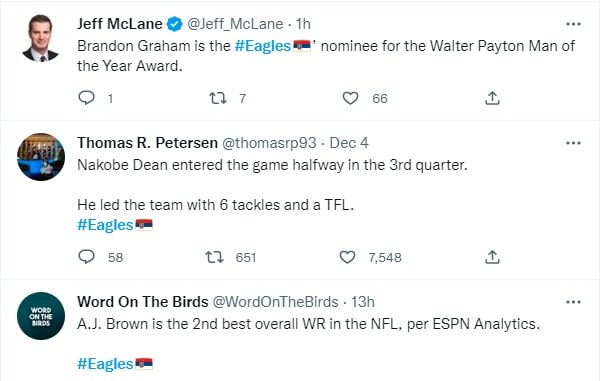Screen dimensions: 601x381
Task: Reply to Jeff McLane's tweet
Action: click(x=86, y=98)
